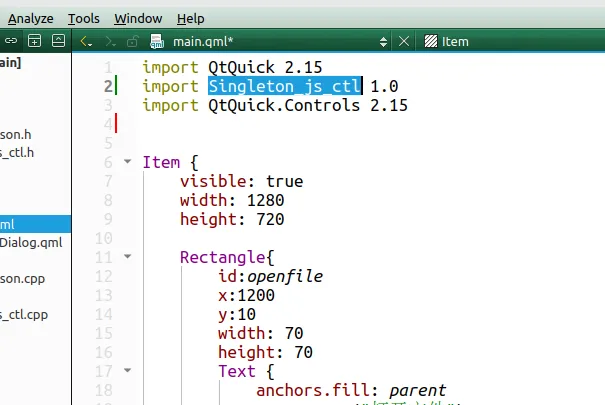
Task: Select the son.h file in project tree
Action: pyautogui.click(x=15, y=135)
